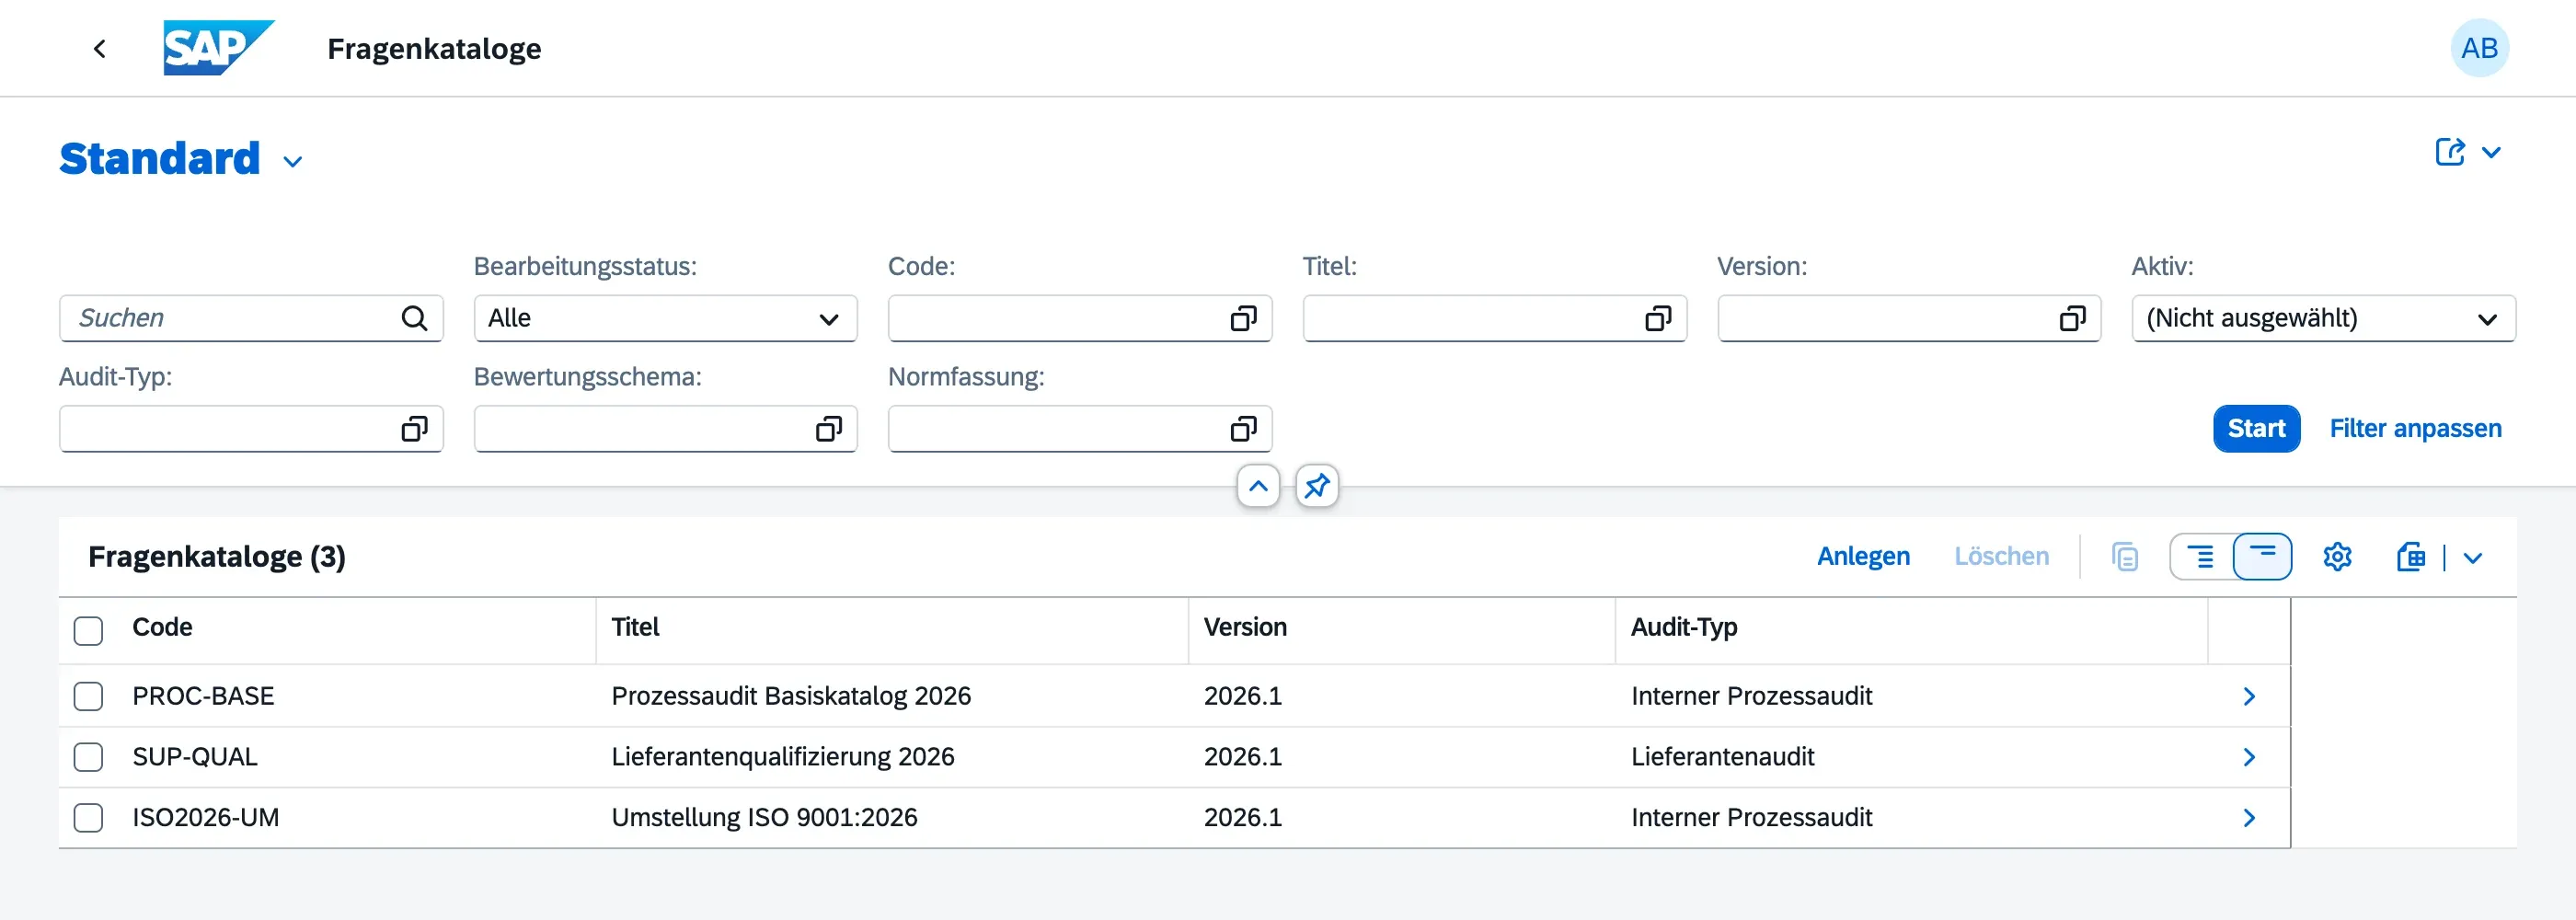The image size is (2576, 920).
Task: Open value help for Audit-Typ filter
Action: (x=414, y=429)
